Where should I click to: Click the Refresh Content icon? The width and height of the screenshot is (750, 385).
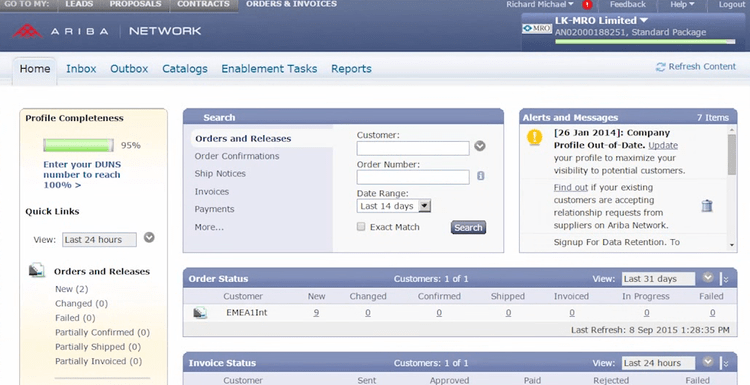click(661, 67)
